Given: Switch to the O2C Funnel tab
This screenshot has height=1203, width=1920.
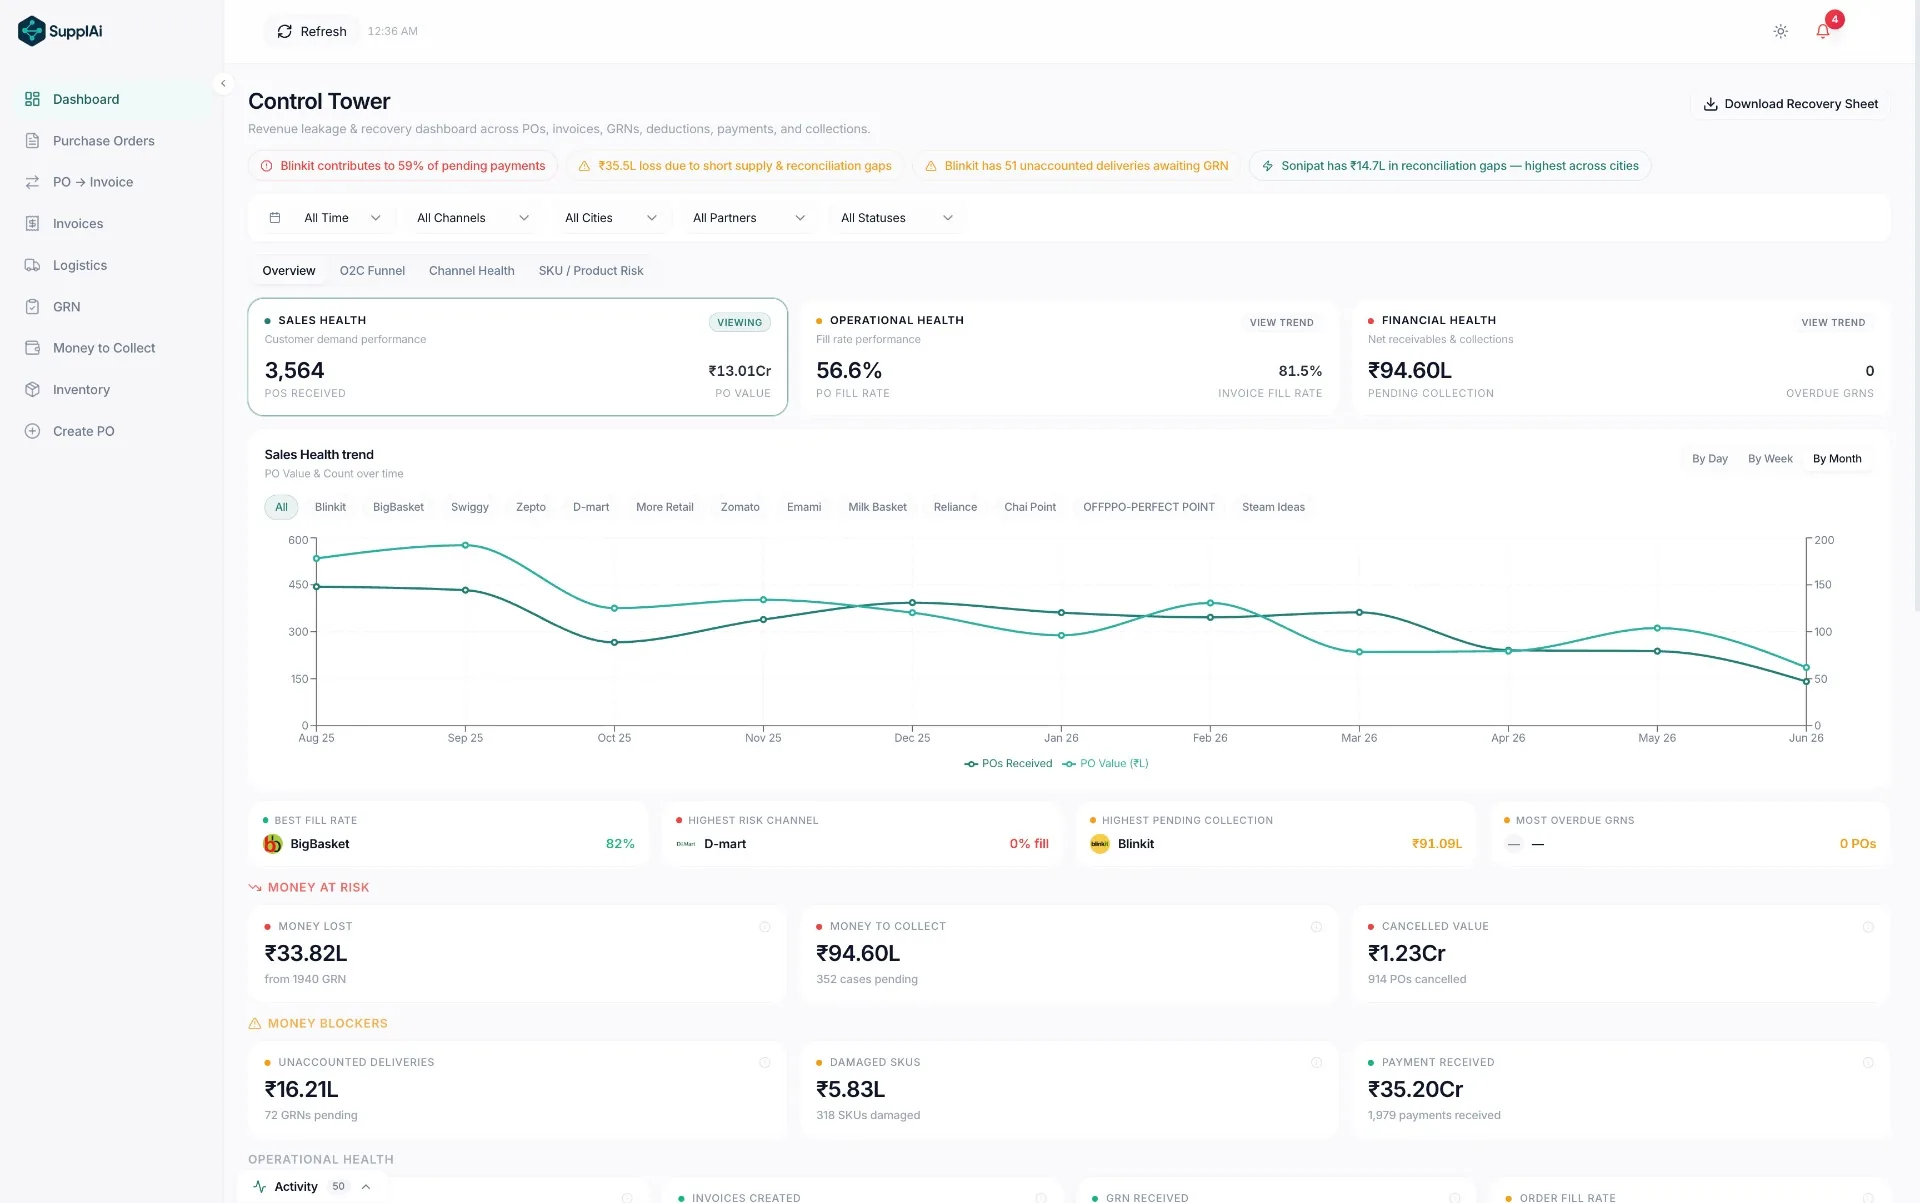Looking at the screenshot, I should click(x=372, y=271).
